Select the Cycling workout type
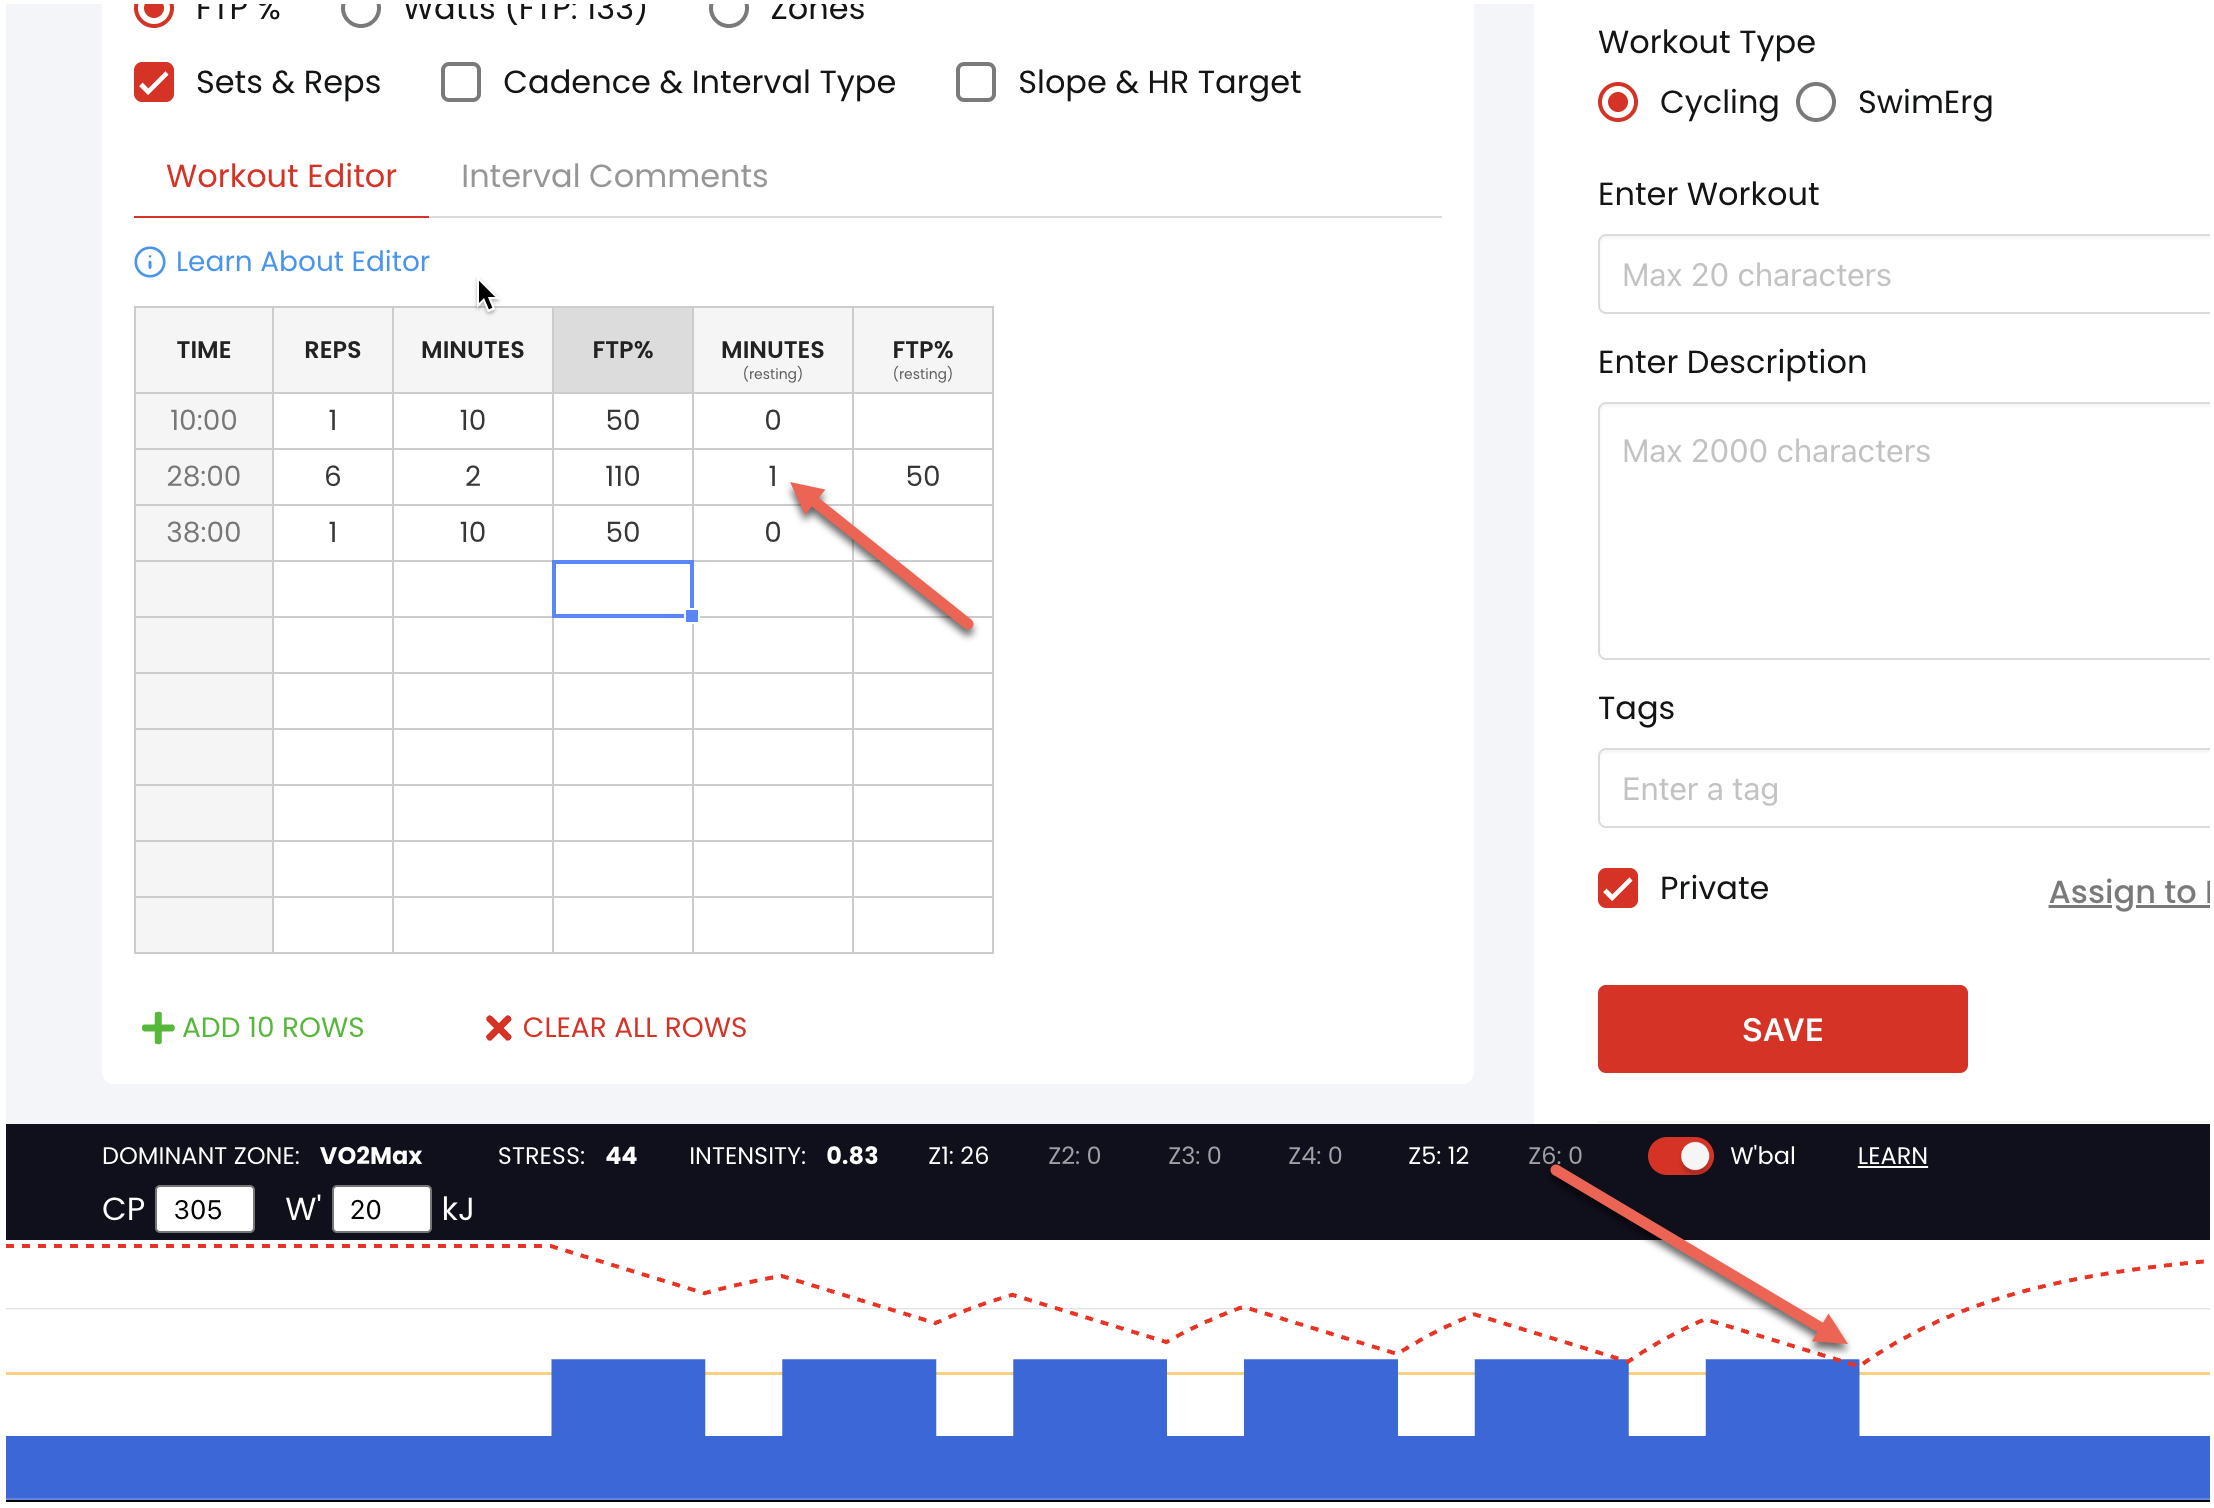Image resolution: width=2214 pixels, height=1508 pixels. [x=1618, y=102]
